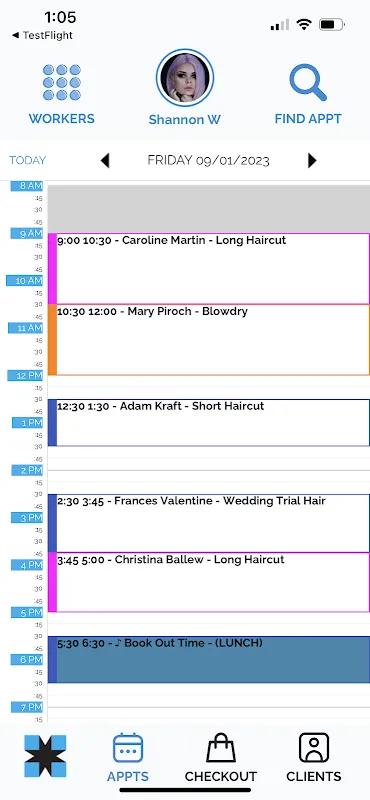Tap the FRIDAY 09/01/2023 date label
The height and width of the screenshot is (800, 370).
208,160
